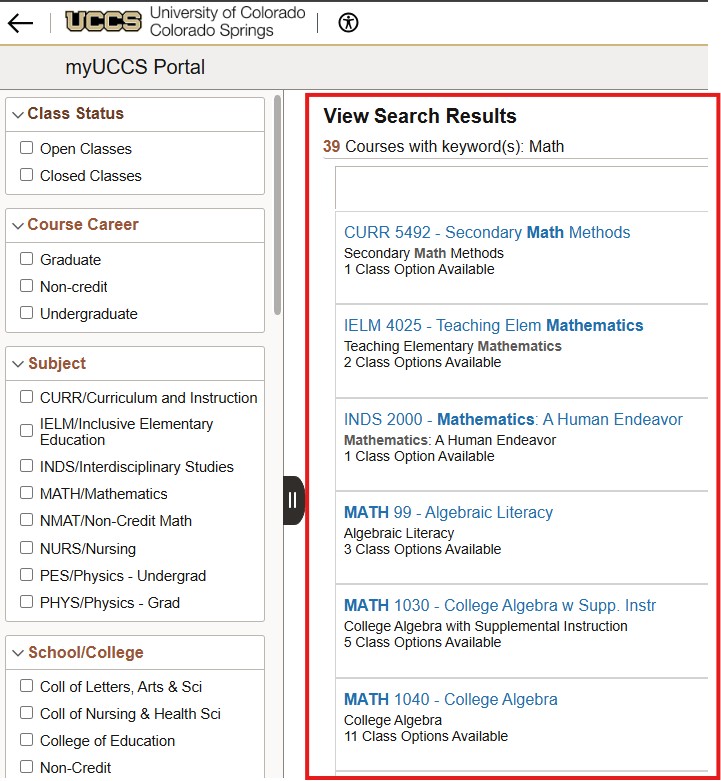Toggle the College of Education filter
The width and height of the screenshot is (721, 781).
pyautogui.click(x=27, y=740)
